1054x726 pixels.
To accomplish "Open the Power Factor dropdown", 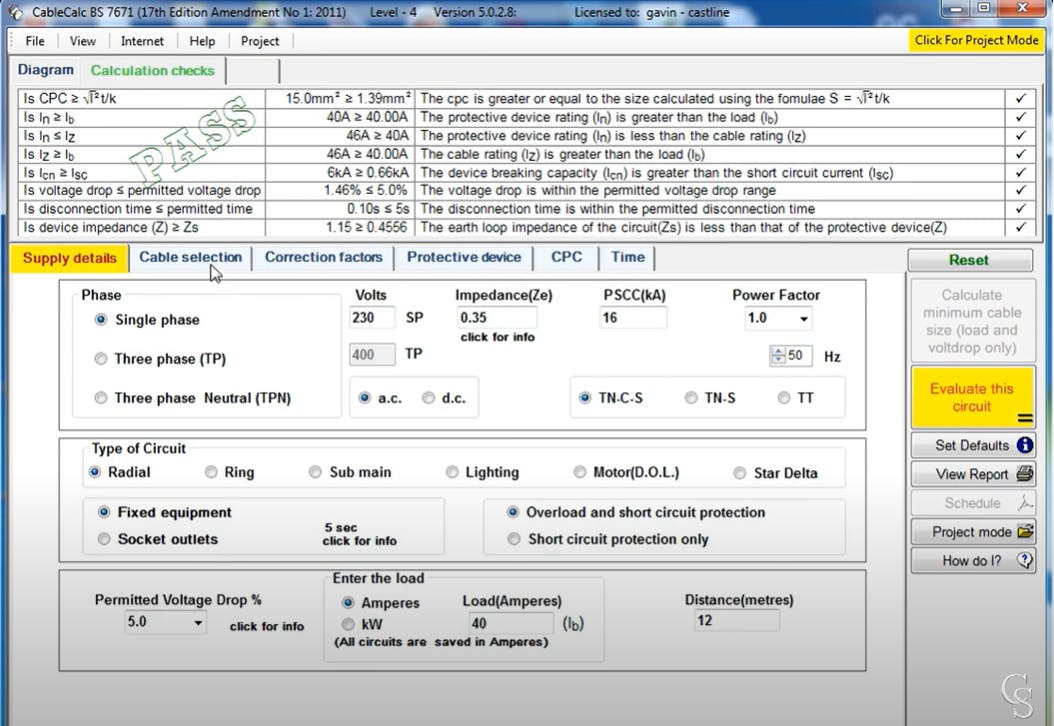I will click(803, 318).
